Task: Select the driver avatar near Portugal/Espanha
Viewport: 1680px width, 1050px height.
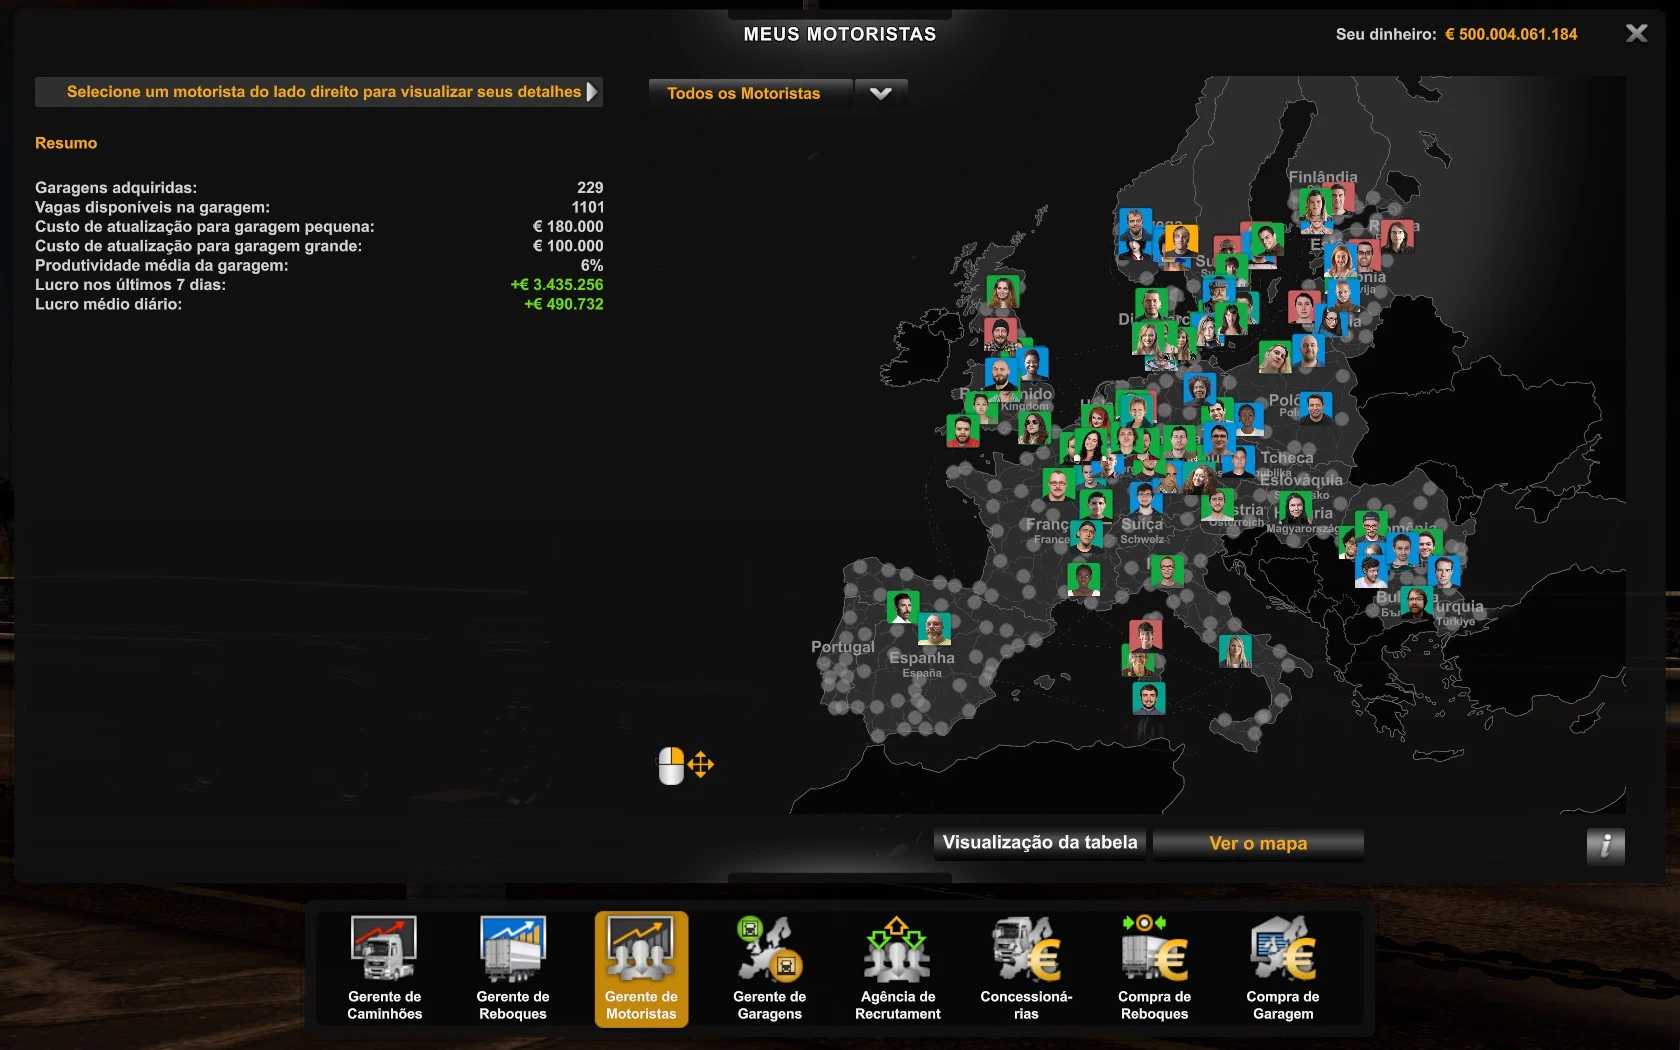Action: (x=902, y=606)
